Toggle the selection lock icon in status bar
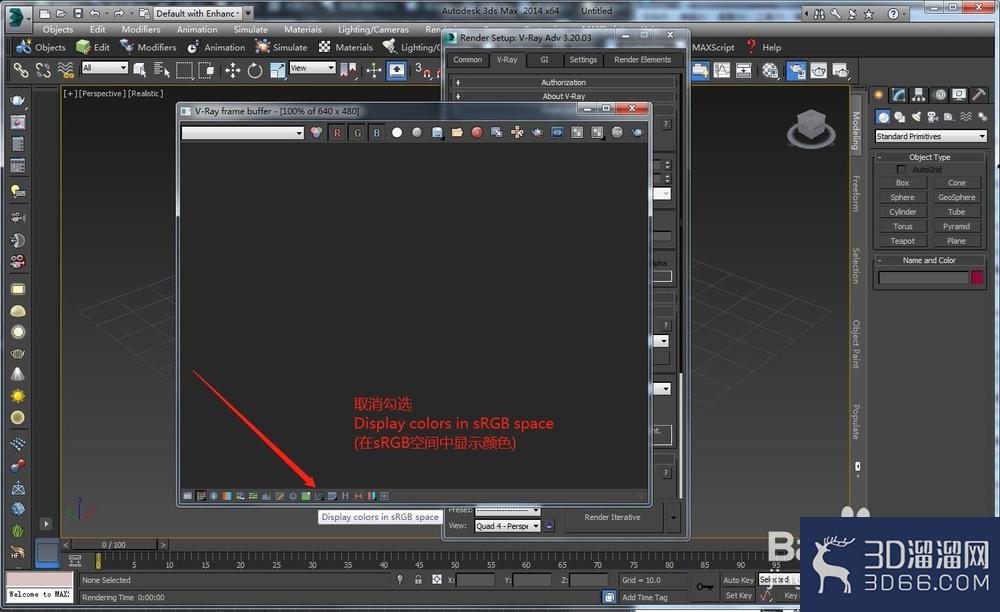This screenshot has height=612, width=1000. [418, 579]
